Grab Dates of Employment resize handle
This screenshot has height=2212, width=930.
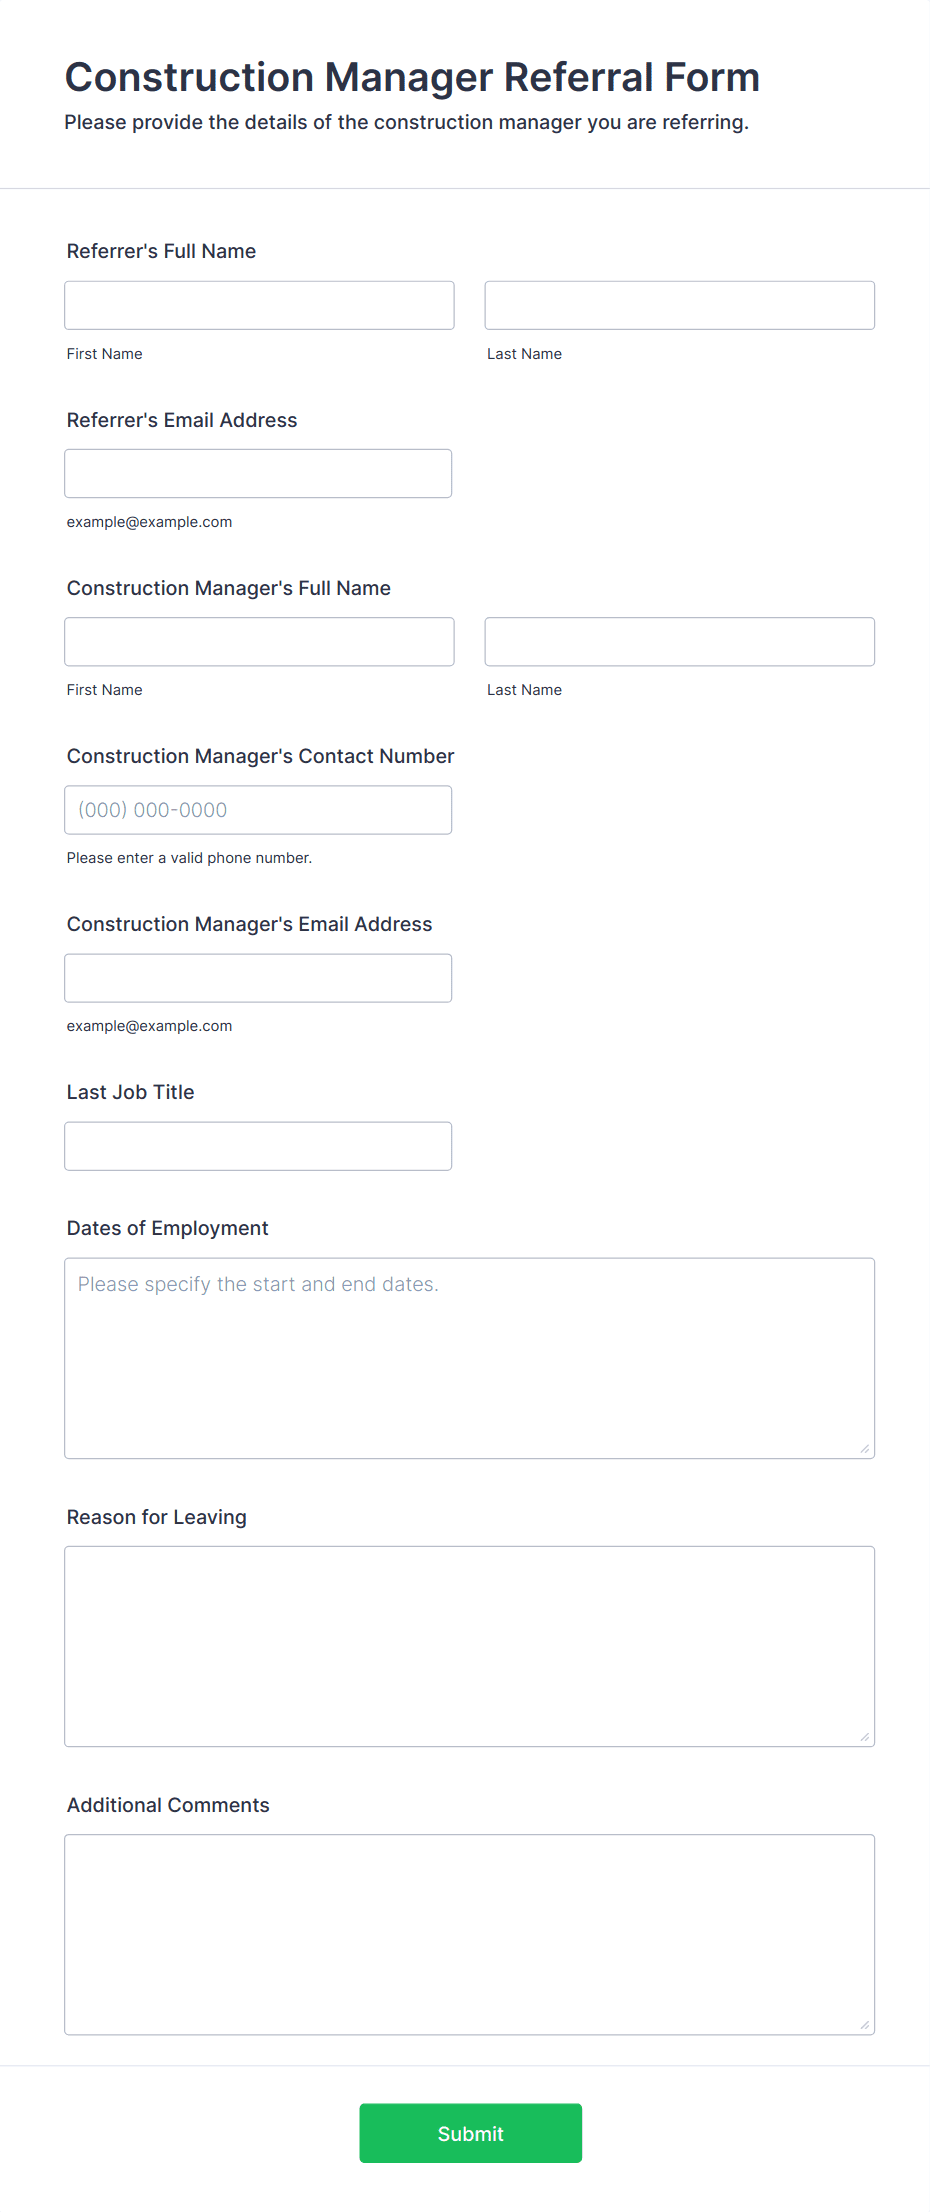pyautogui.click(x=865, y=1448)
